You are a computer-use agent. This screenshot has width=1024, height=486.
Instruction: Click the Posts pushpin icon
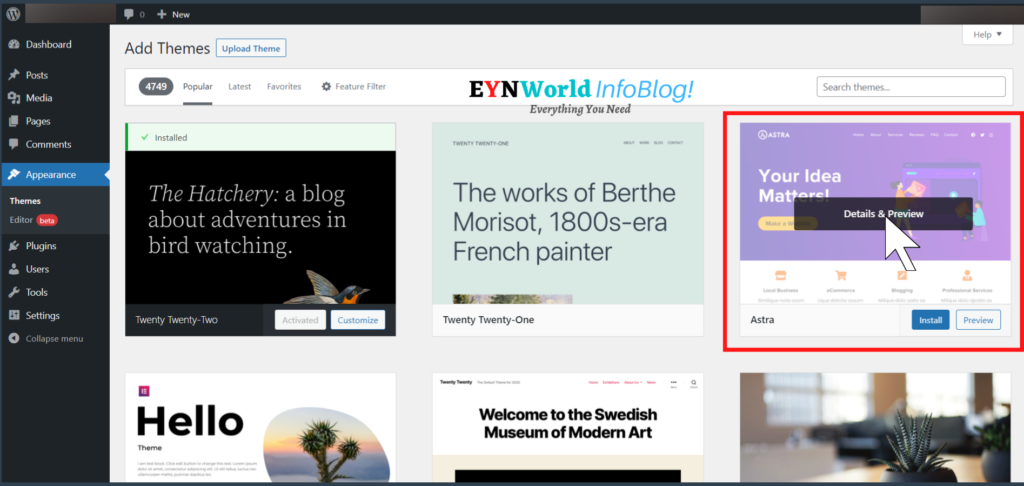point(14,75)
